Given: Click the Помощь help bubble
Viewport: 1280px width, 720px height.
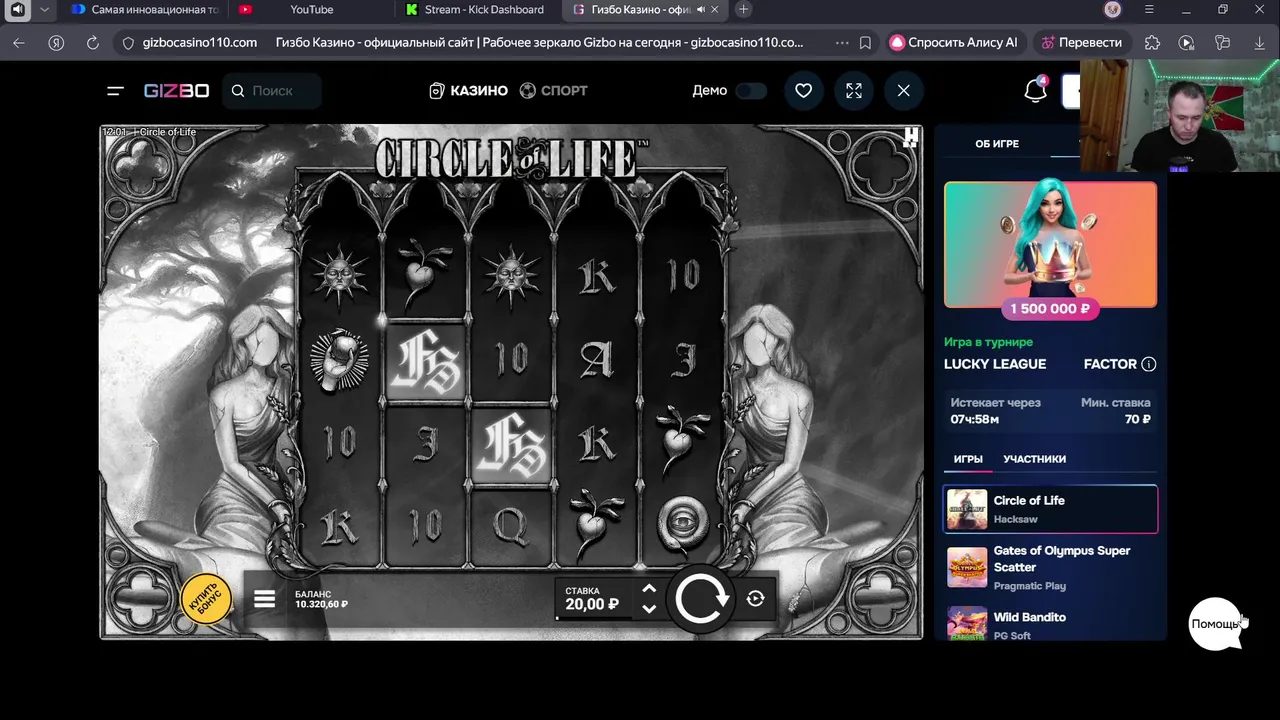Looking at the screenshot, I should click(x=1215, y=624).
